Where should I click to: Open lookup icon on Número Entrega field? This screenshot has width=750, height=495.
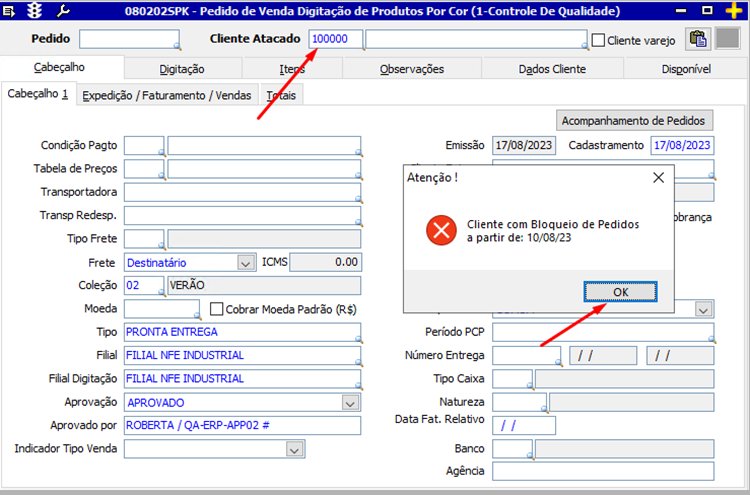point(558,363)
